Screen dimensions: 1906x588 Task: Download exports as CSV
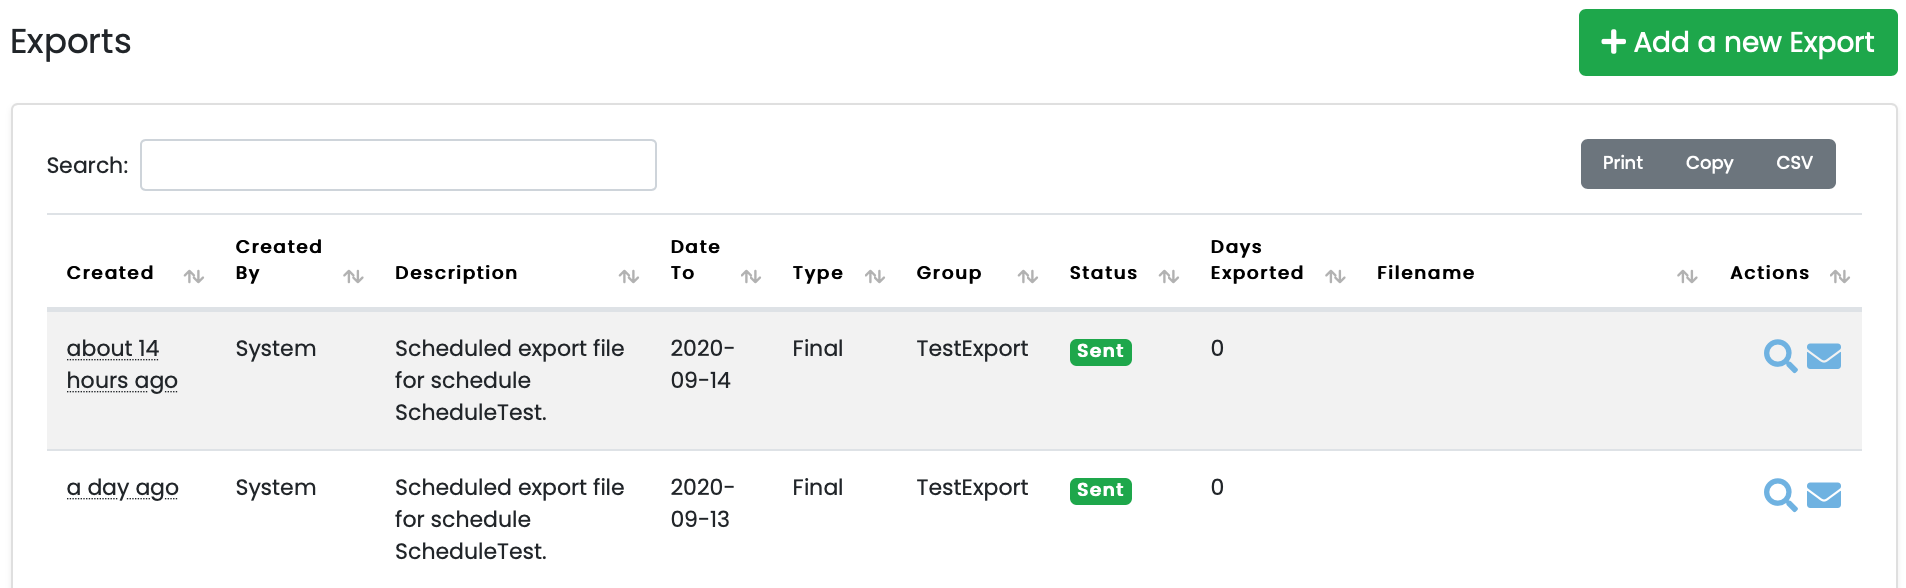1794,163
